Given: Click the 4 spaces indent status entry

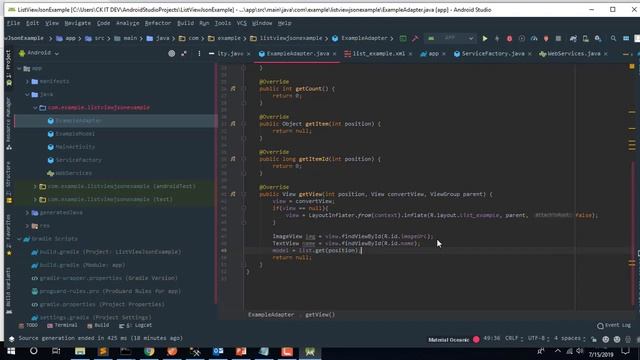Looking at the screenshot, I should click(569, 338).
